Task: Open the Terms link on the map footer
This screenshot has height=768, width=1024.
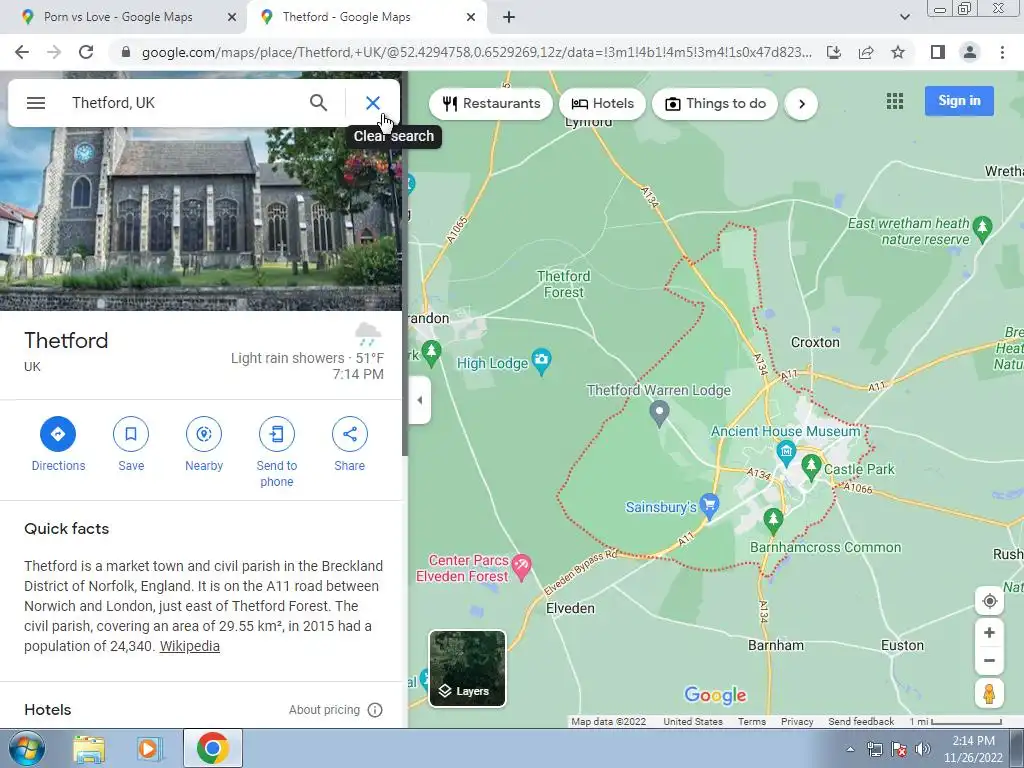Action: coord(752,722)
